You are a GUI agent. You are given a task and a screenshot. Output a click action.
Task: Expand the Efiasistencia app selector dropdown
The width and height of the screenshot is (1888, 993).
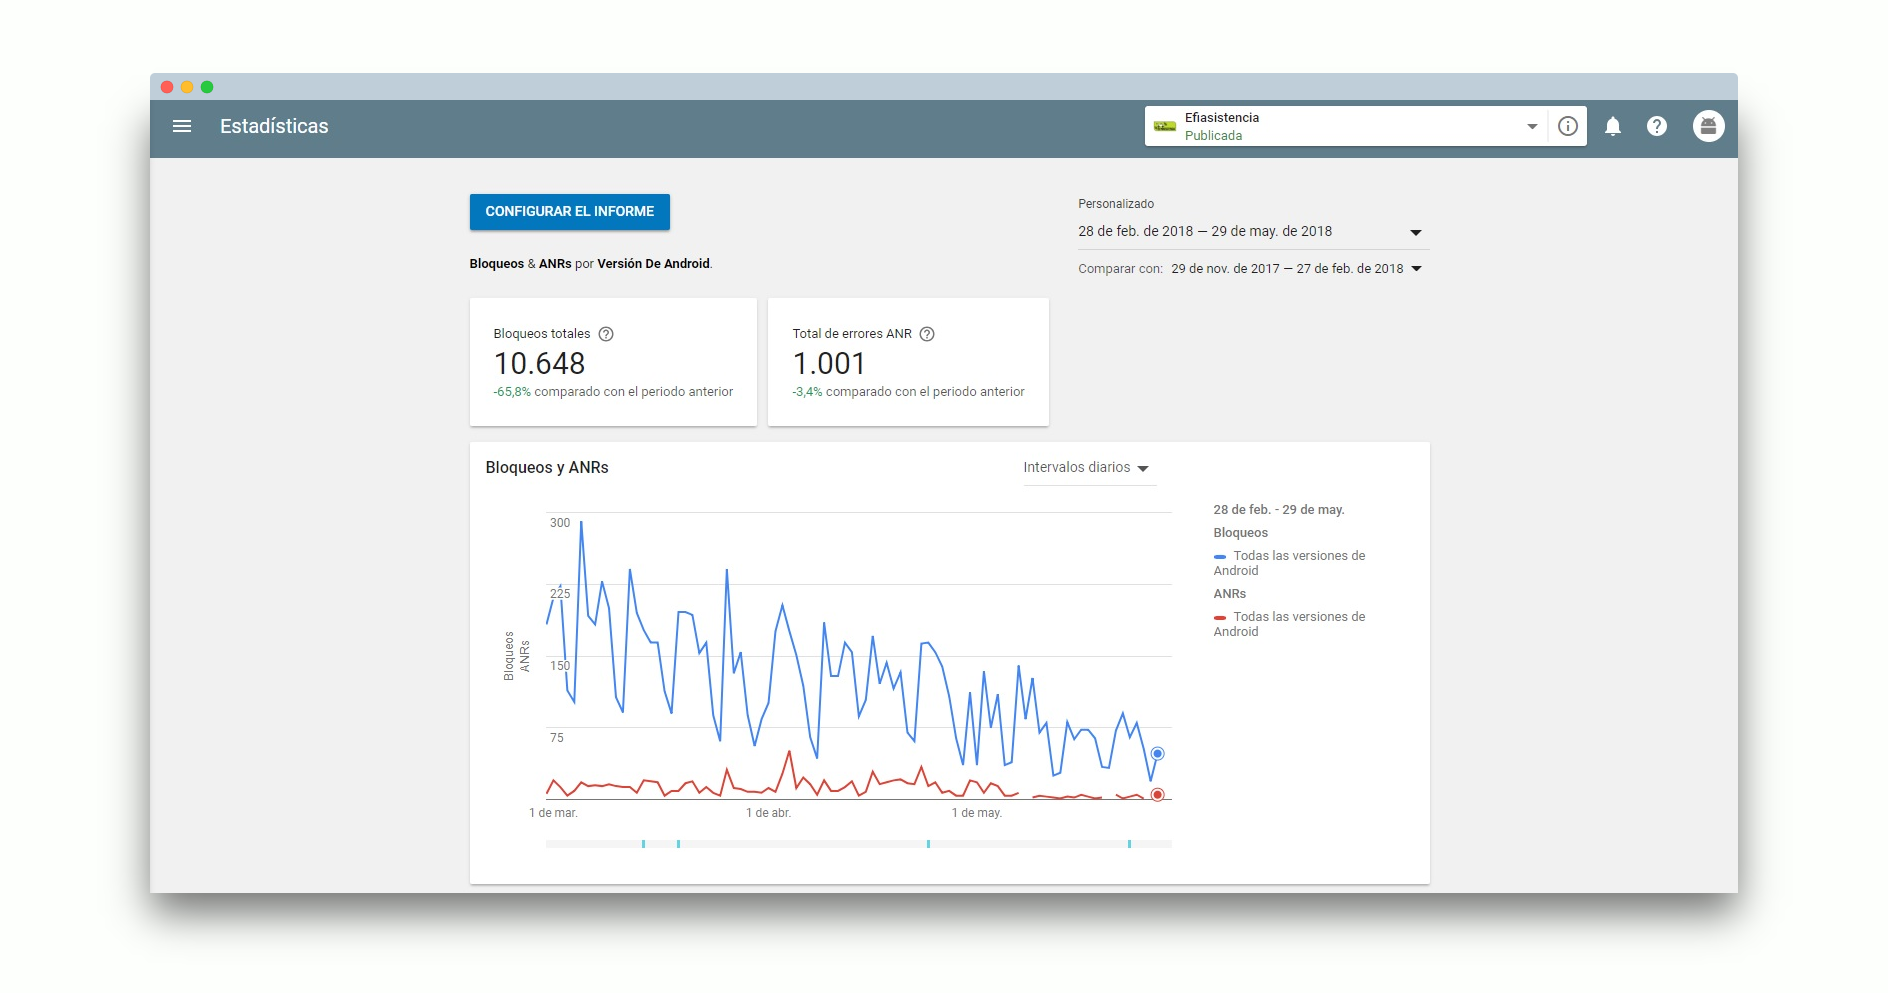(1531, 126)
